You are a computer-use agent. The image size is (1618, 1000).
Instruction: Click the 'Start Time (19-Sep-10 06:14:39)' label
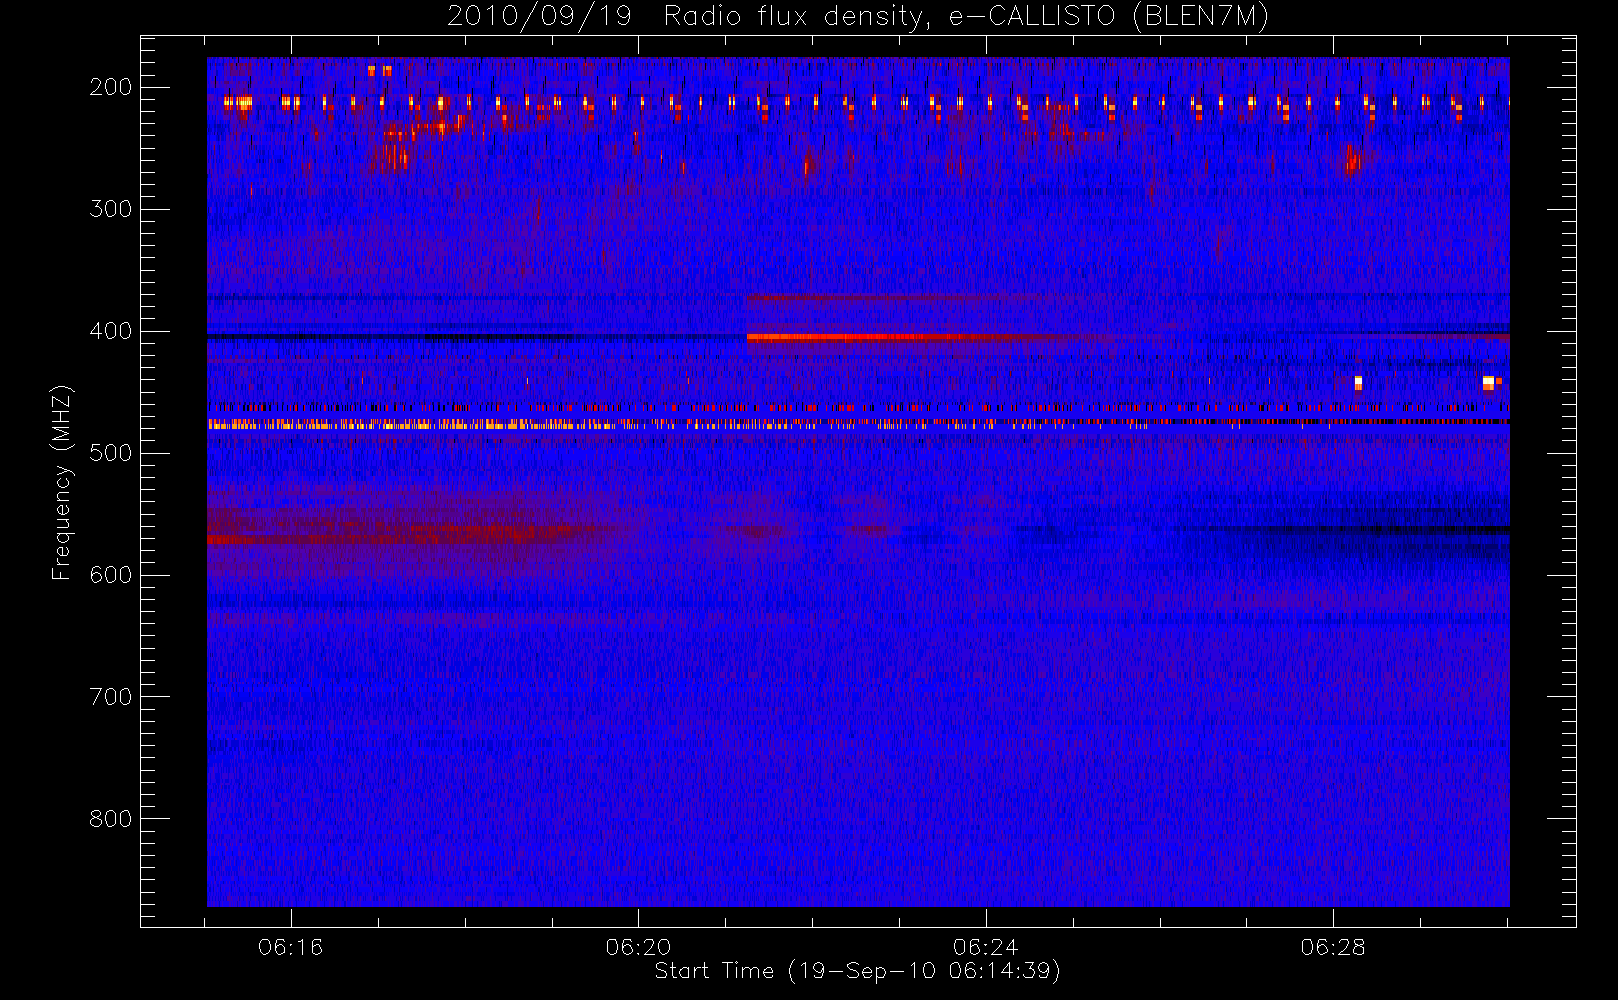857,971
